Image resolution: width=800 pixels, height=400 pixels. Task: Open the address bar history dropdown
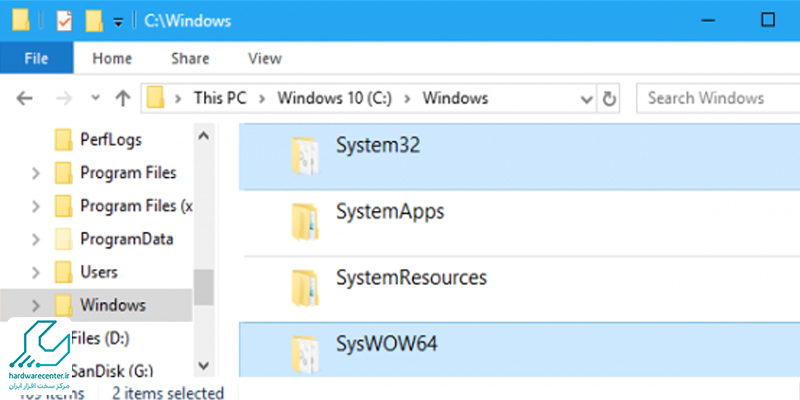(x=586, y=98)
